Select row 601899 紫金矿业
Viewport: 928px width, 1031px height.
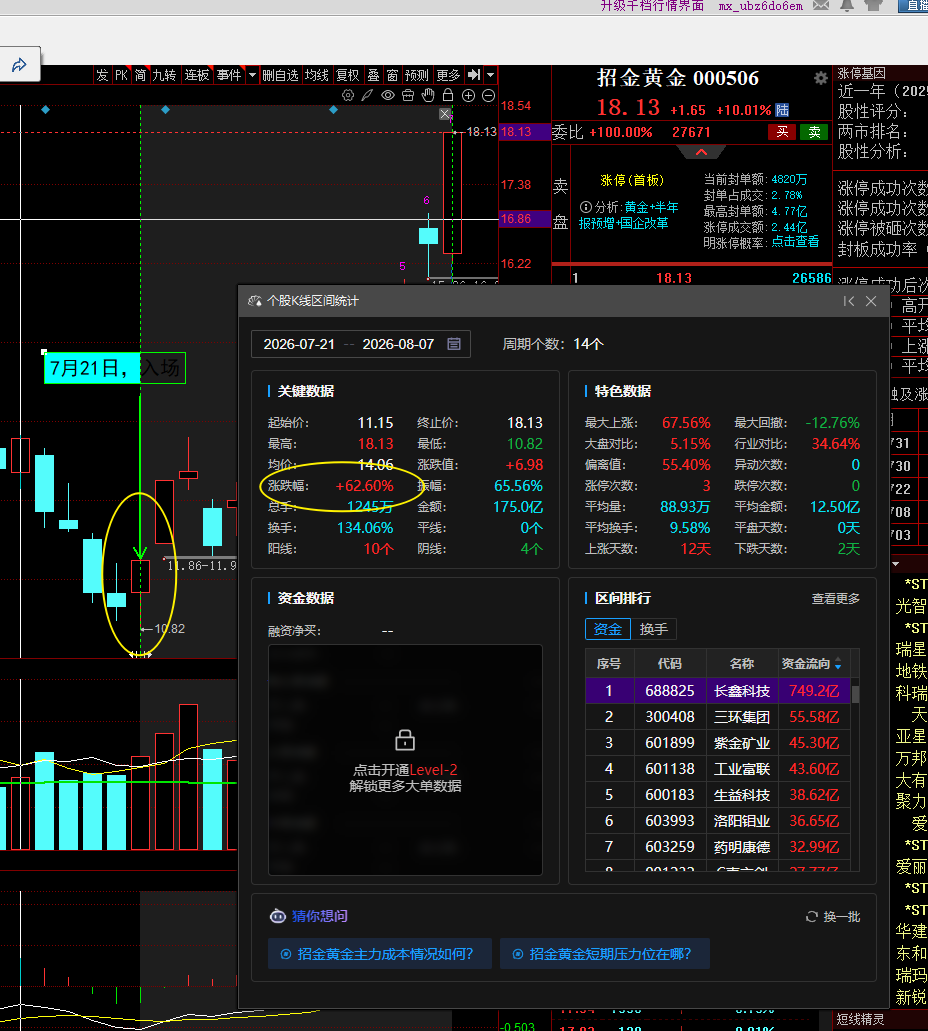pyautogui.click(x=718, y=743)
